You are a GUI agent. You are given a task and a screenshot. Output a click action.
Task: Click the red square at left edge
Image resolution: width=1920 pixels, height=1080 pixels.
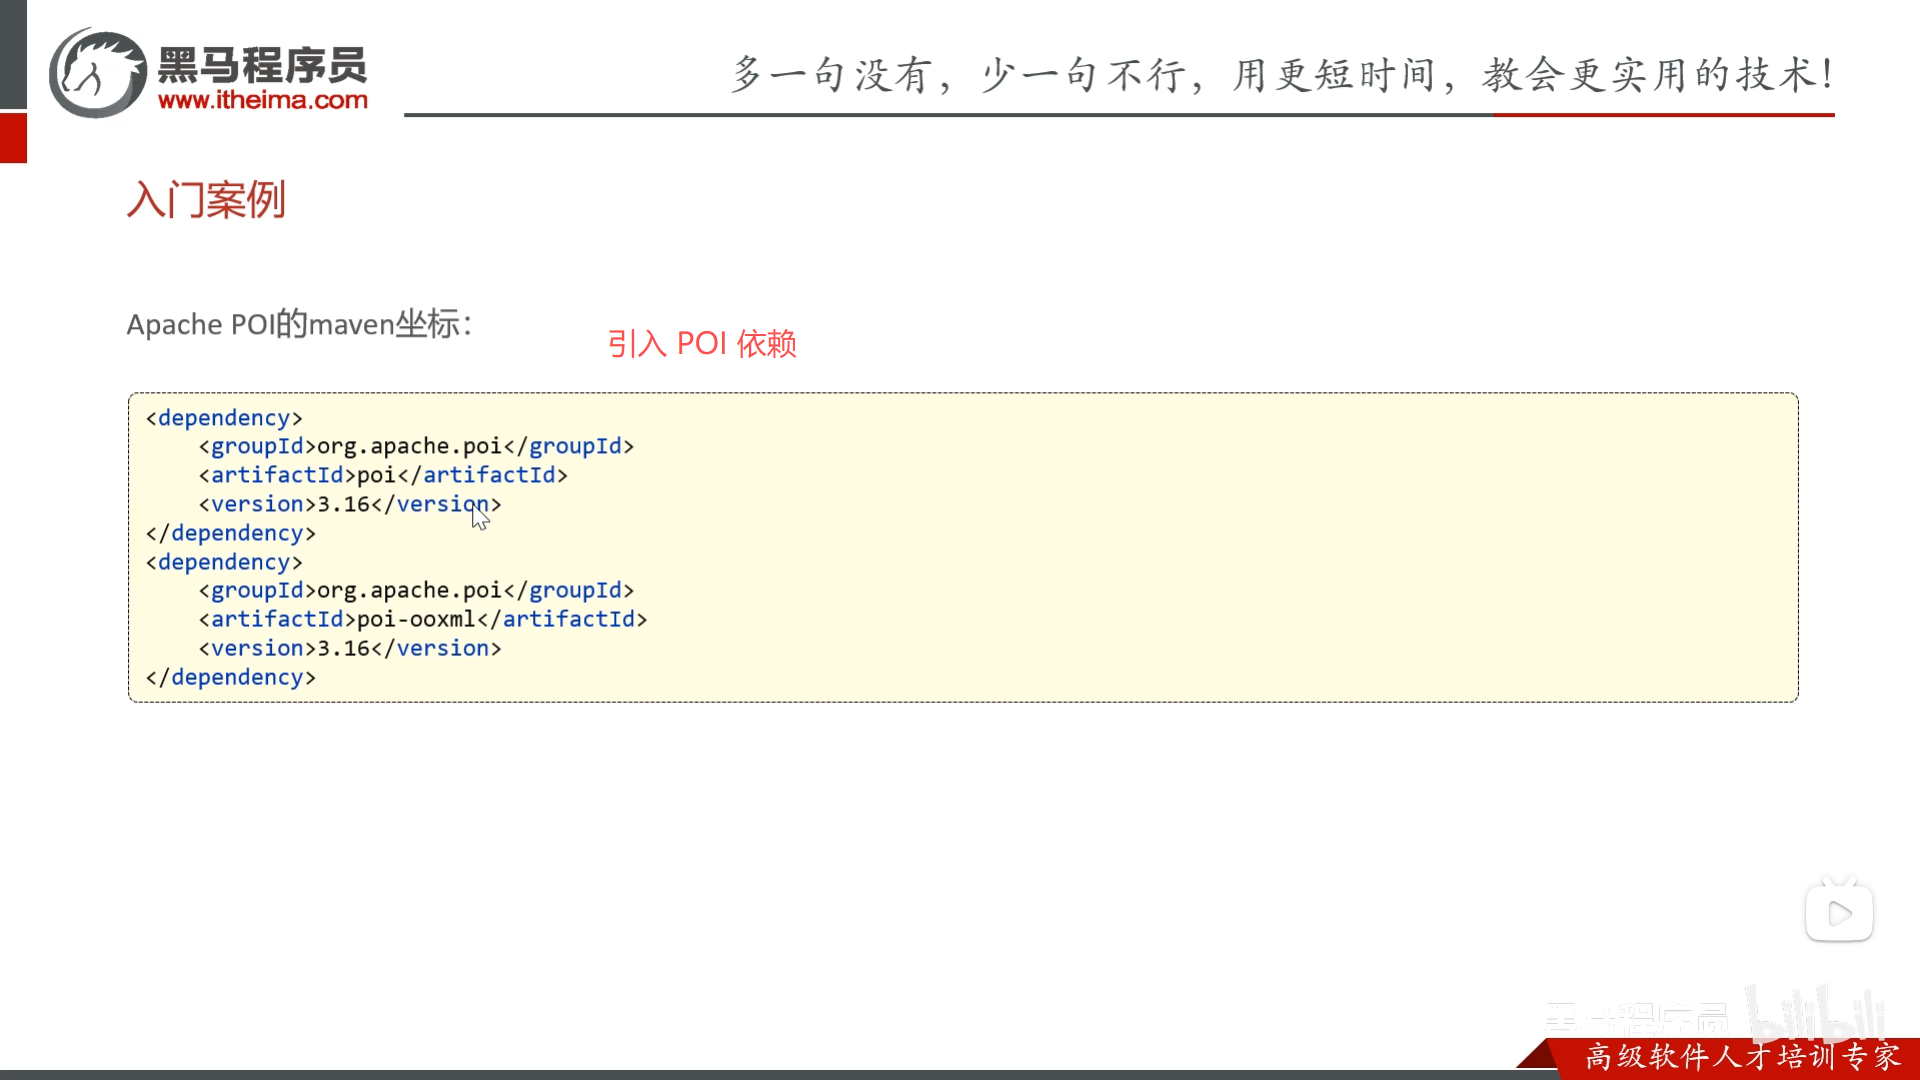[x=13, y=138]
